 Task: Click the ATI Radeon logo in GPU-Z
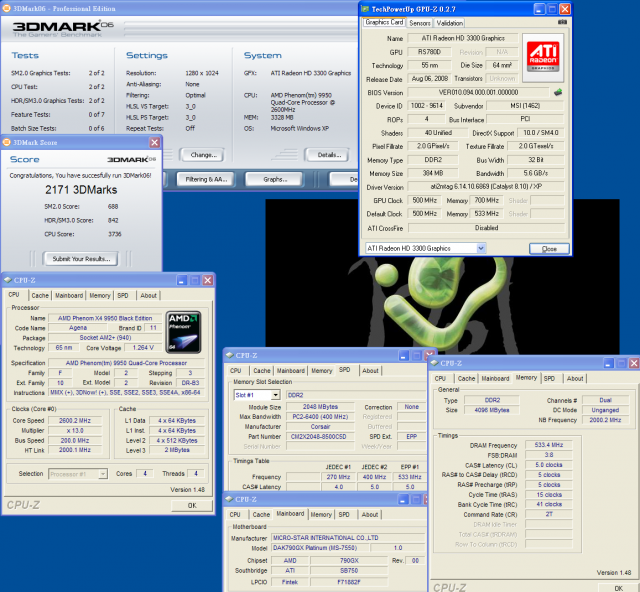coord(543,58)
